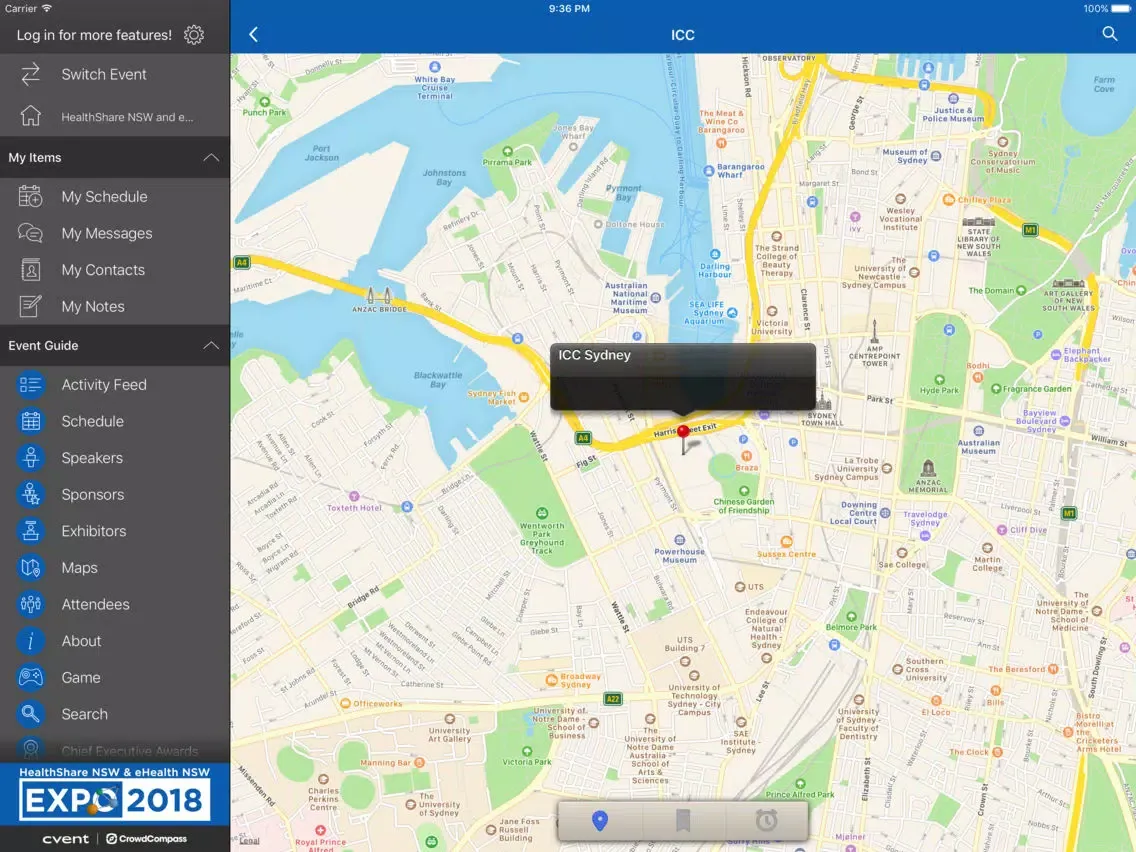Tap the Australian Museum map marker

(978, 430)
